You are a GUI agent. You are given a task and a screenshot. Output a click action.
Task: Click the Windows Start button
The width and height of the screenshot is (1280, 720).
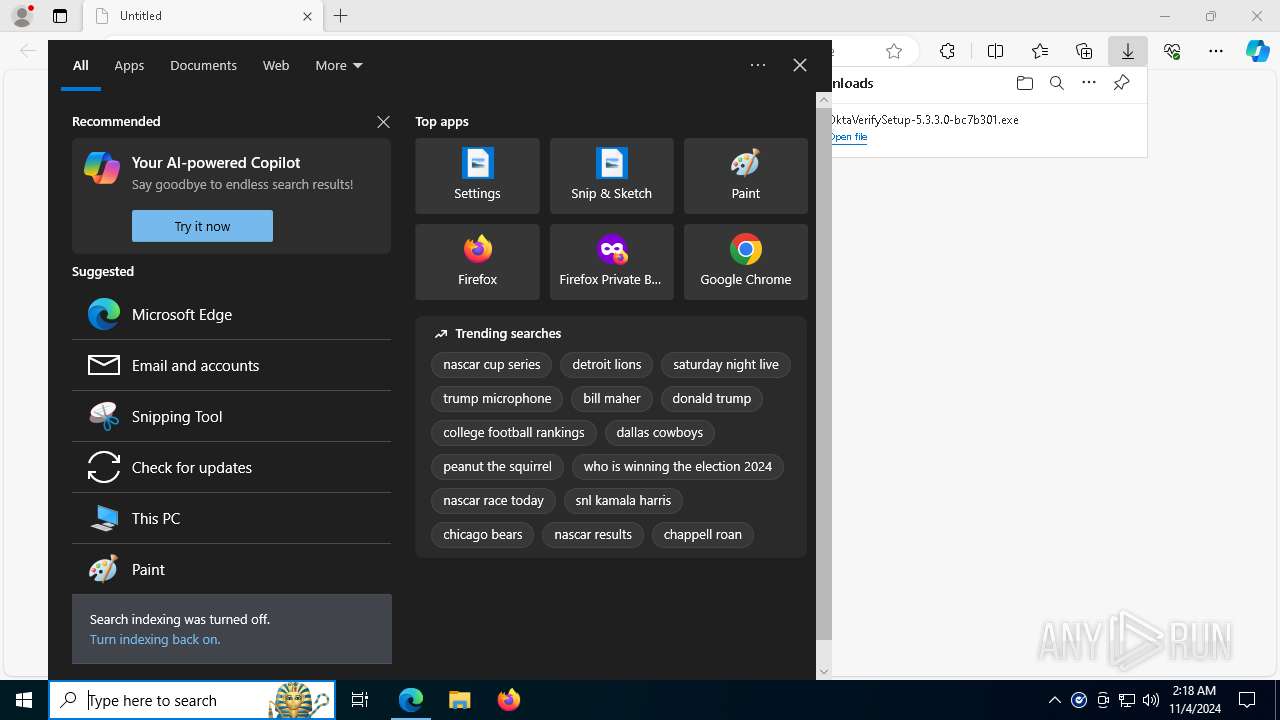tap(24, 700)
